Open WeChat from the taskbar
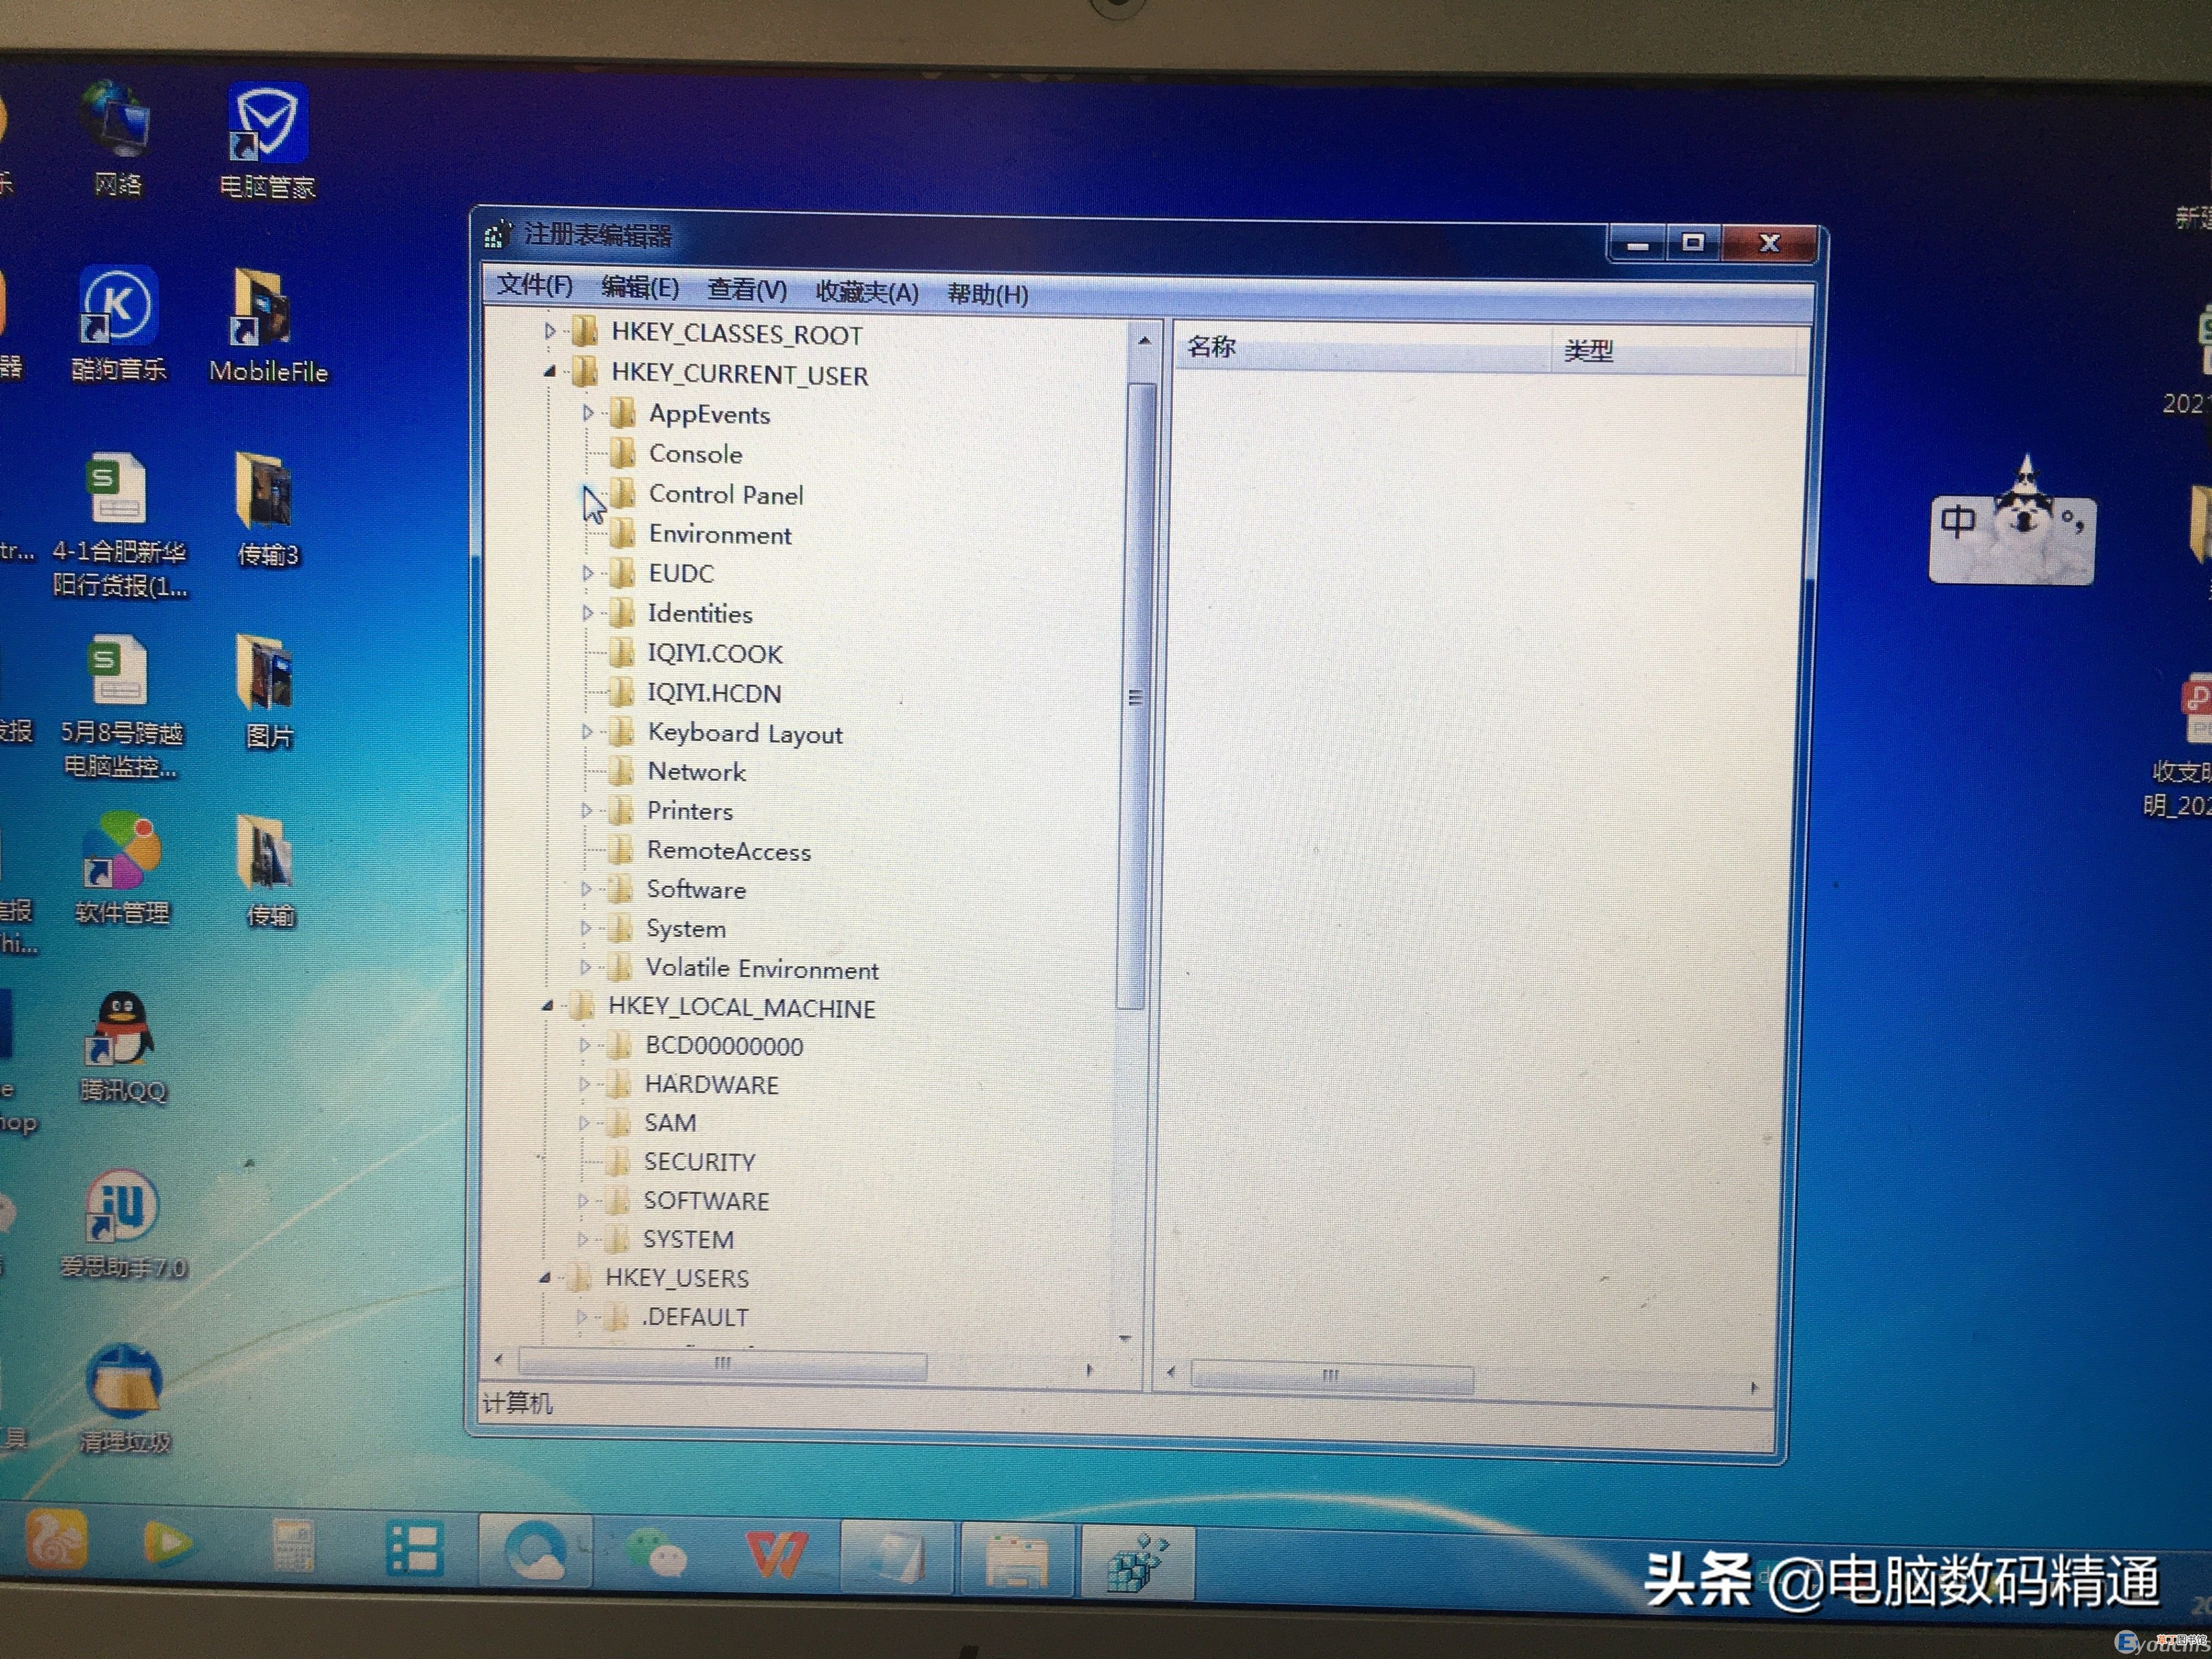Image resolution: width=2212 pixels, height=1659 pixels. coord(656,1553)
